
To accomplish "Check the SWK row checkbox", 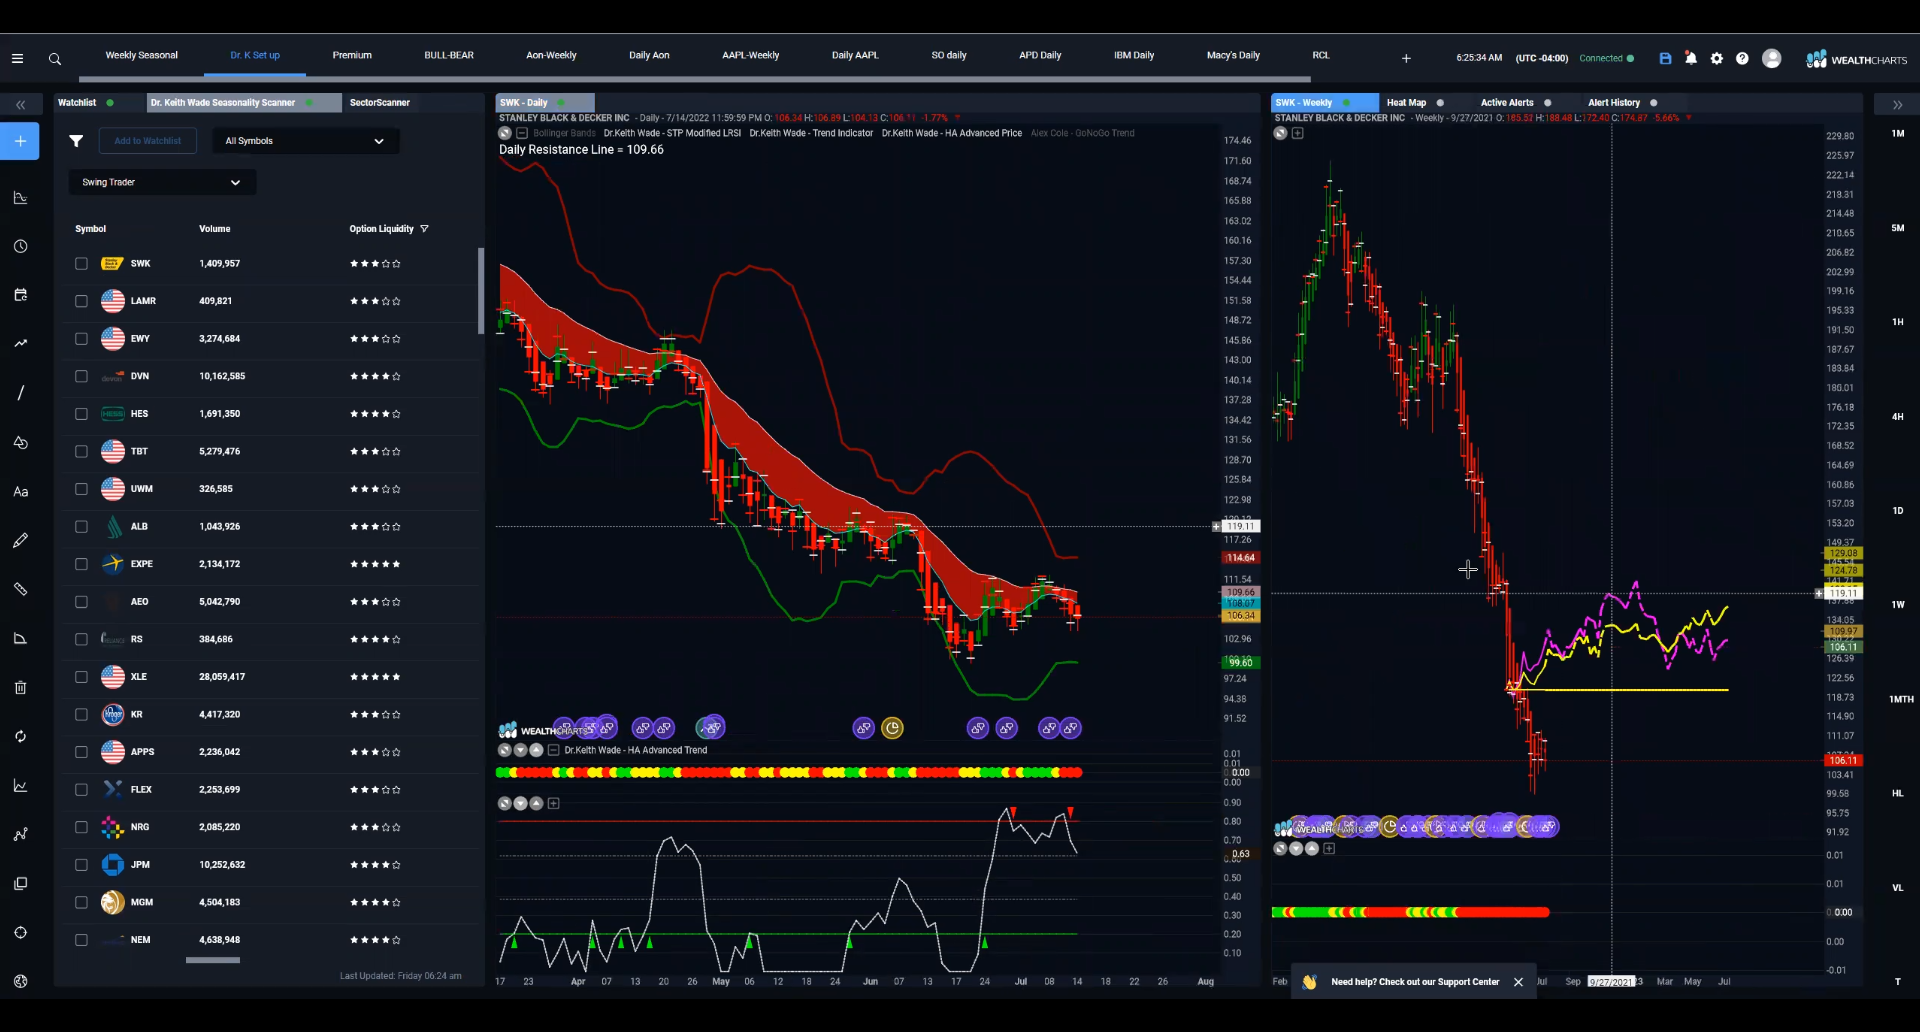I will coord(81,264).
